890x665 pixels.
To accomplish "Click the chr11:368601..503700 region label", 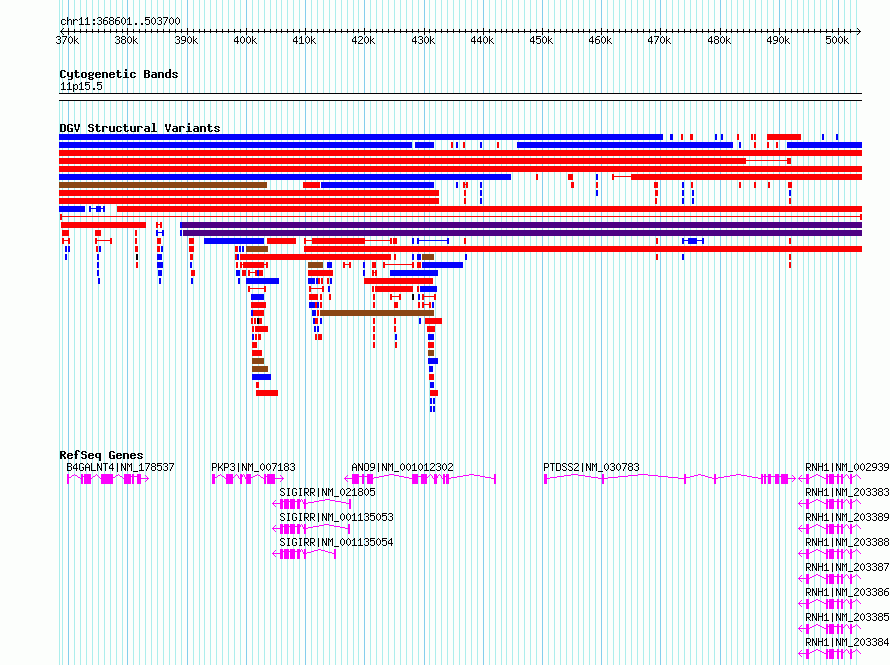I will point(120,21).
